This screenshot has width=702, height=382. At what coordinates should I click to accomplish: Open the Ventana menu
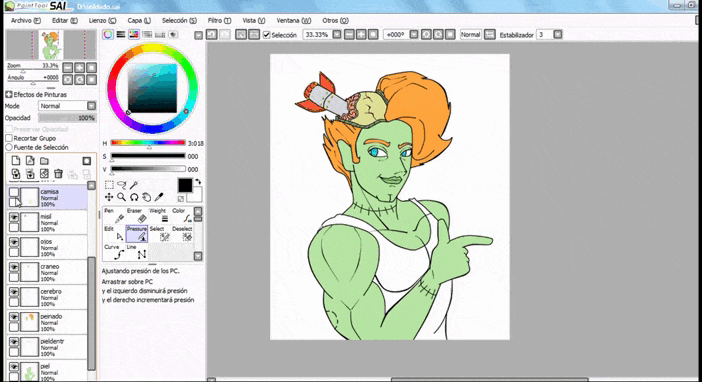294,21
